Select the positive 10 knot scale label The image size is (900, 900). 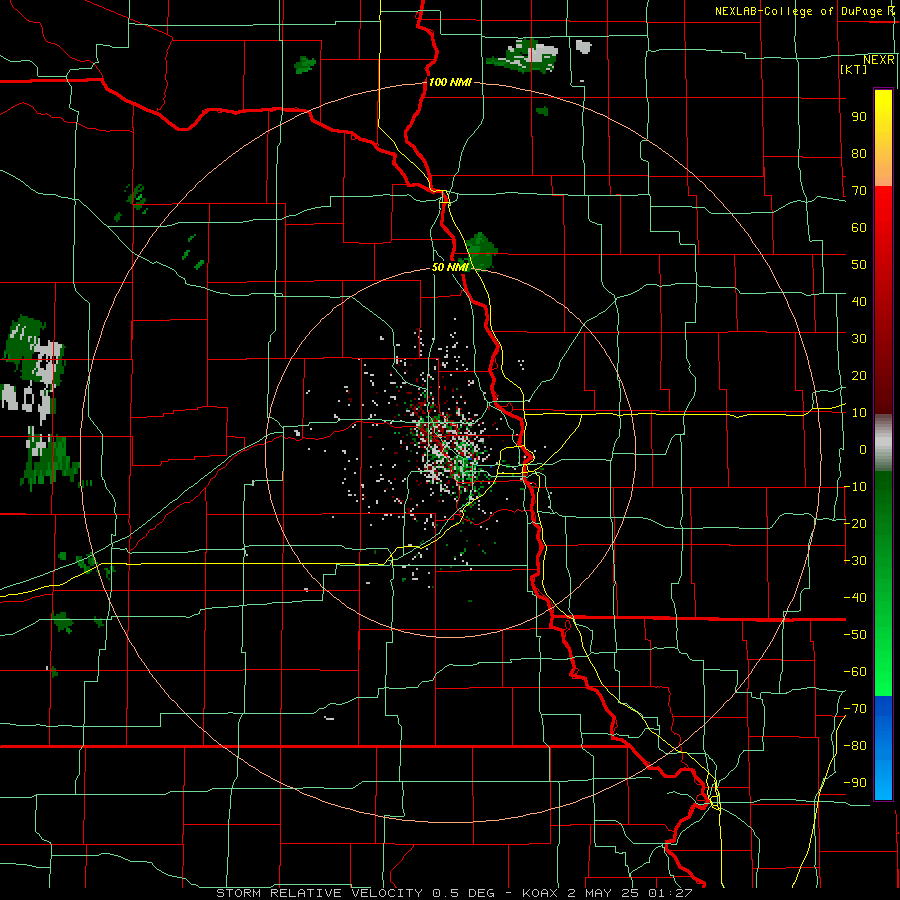[x=859, y=413]
